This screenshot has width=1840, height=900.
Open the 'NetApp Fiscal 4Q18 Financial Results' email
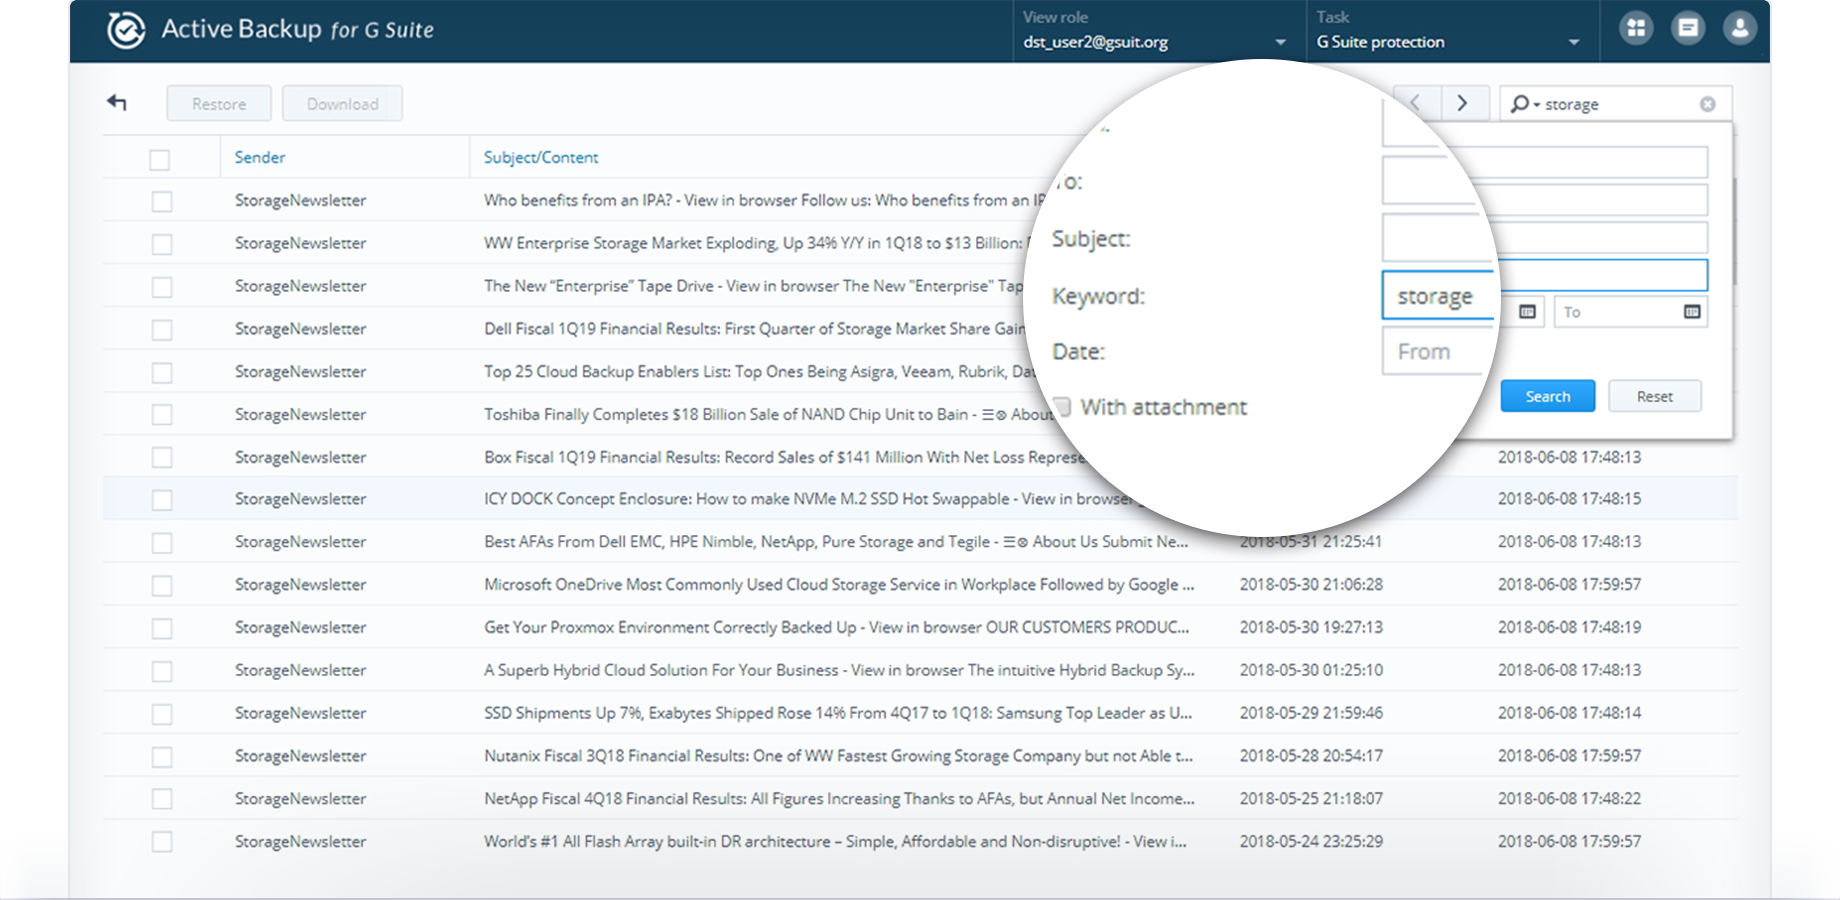[x=839, y=798]
